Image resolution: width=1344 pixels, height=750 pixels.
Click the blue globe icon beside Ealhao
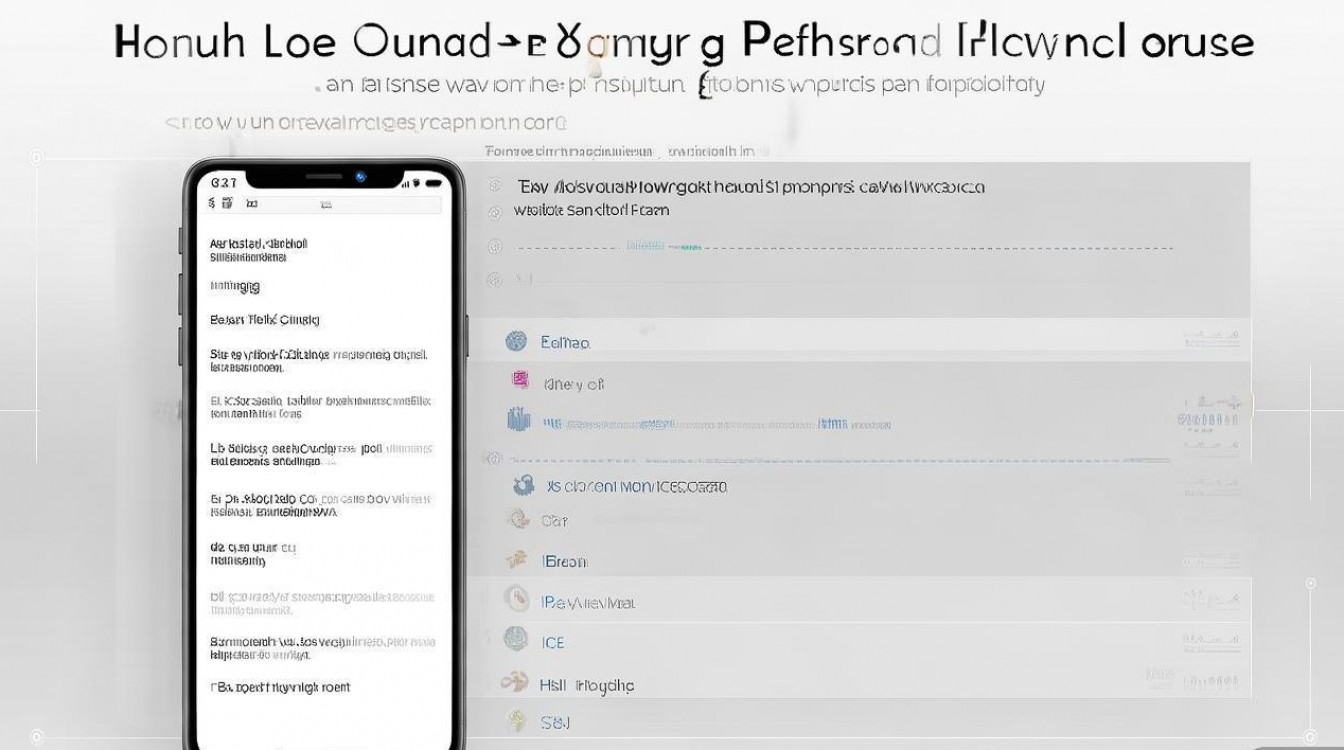[x=516, y=342]
